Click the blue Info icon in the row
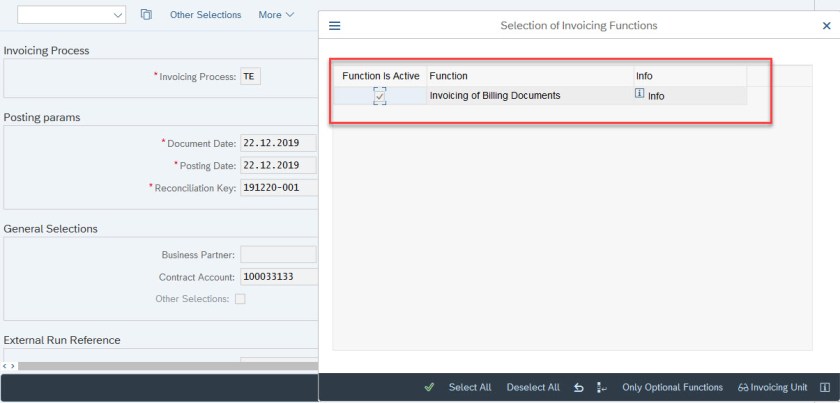 coord(640,95)
